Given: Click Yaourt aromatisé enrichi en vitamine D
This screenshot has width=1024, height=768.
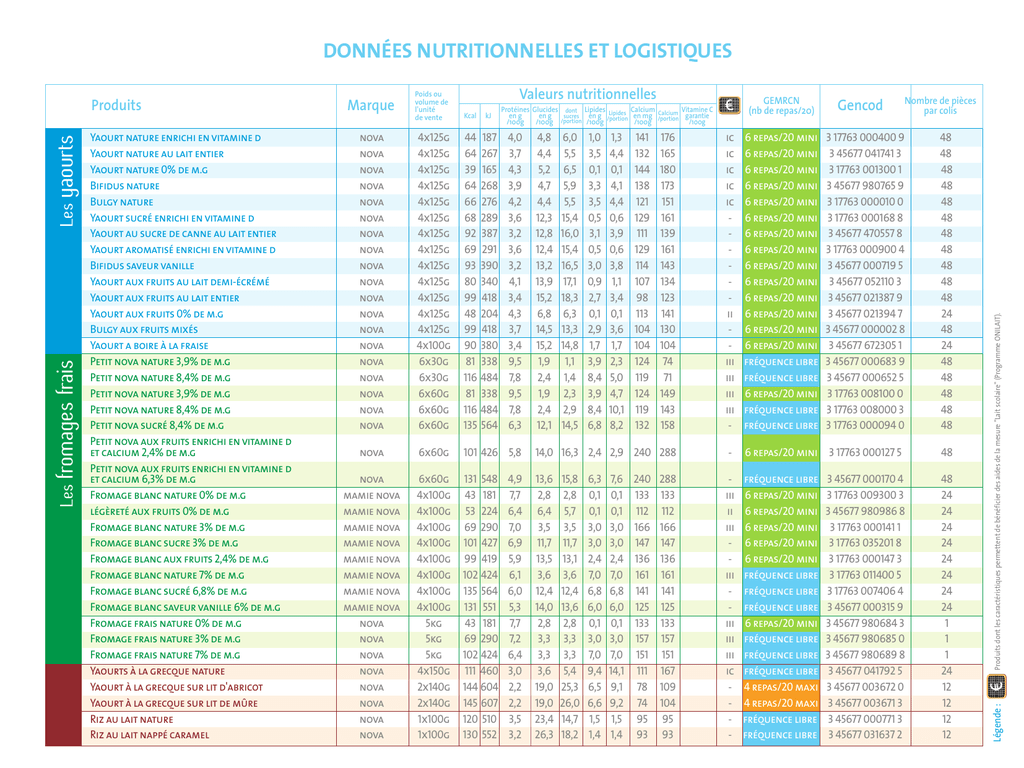Looking at the screenshot, I should [x=183, y=250].
